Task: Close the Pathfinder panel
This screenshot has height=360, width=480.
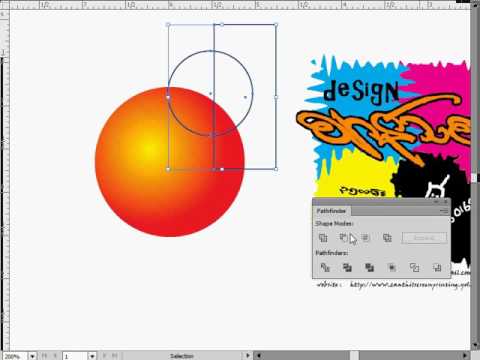Action: (446, 201)
